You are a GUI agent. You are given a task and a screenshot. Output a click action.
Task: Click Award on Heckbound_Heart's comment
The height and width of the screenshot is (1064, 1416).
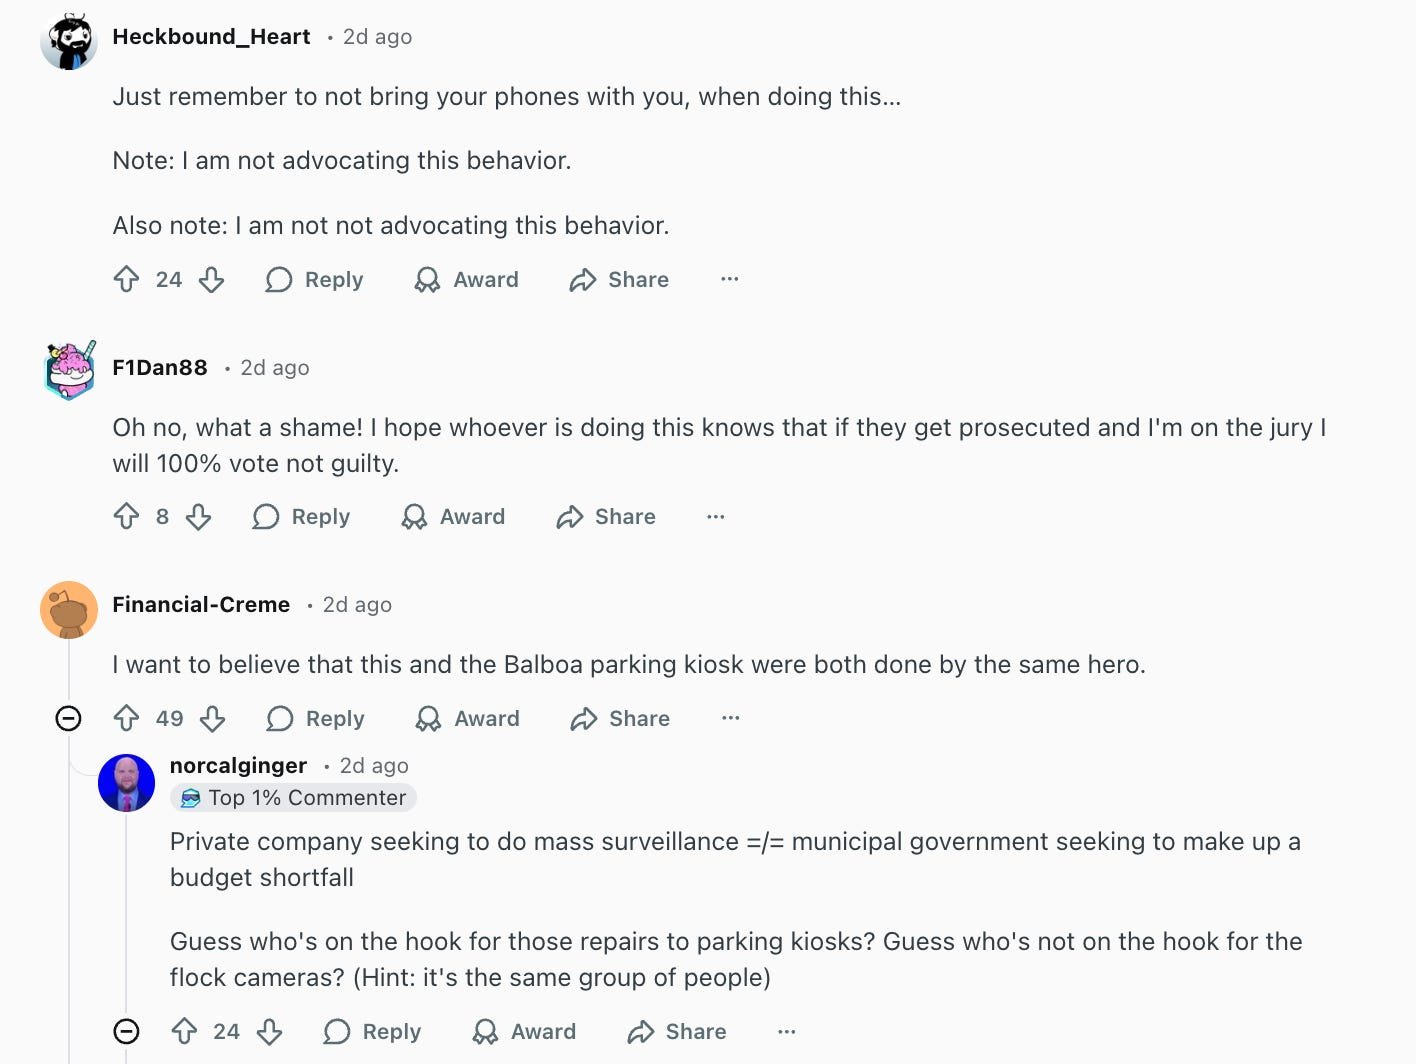(467, 279)
